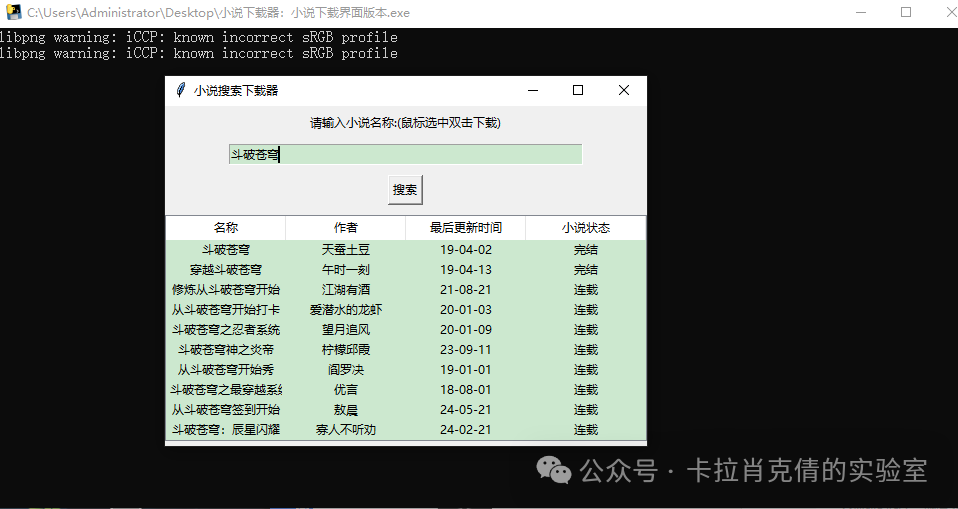
Task: Click update date 24-05-21
Action: [x=466, y=410]
